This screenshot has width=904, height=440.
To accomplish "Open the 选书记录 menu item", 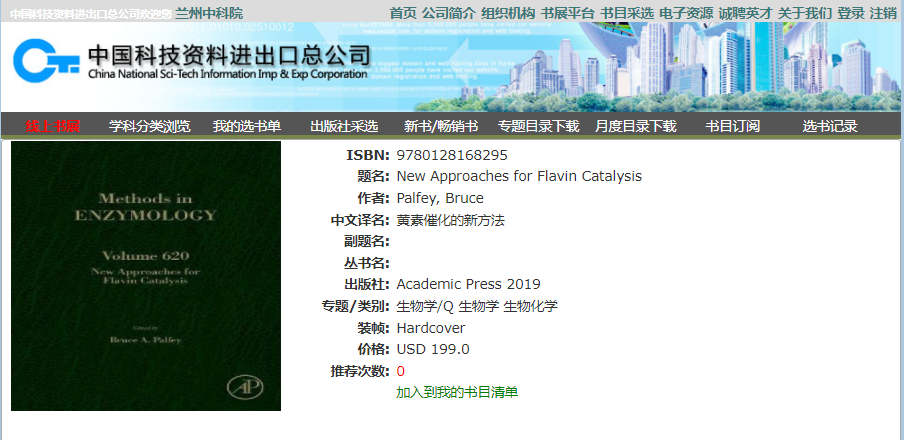I will [x=830, y=126].
